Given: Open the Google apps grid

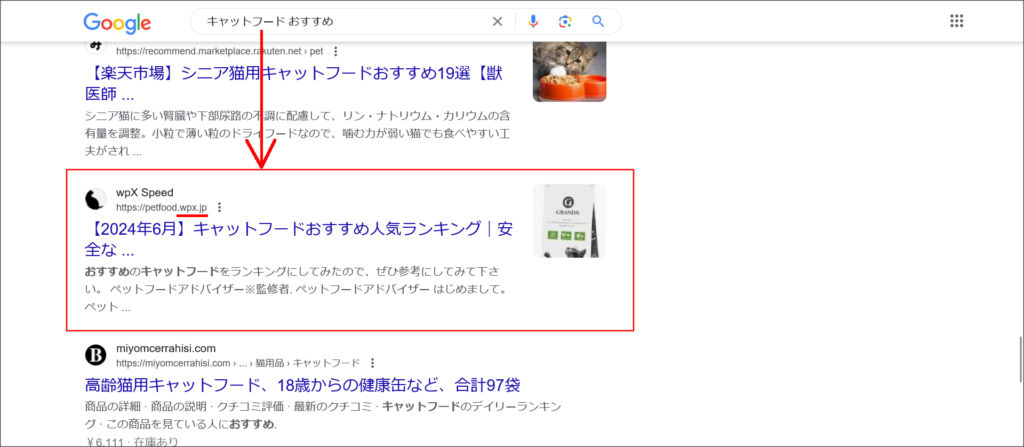Looking at the screenshot, I should pos(955,21).
